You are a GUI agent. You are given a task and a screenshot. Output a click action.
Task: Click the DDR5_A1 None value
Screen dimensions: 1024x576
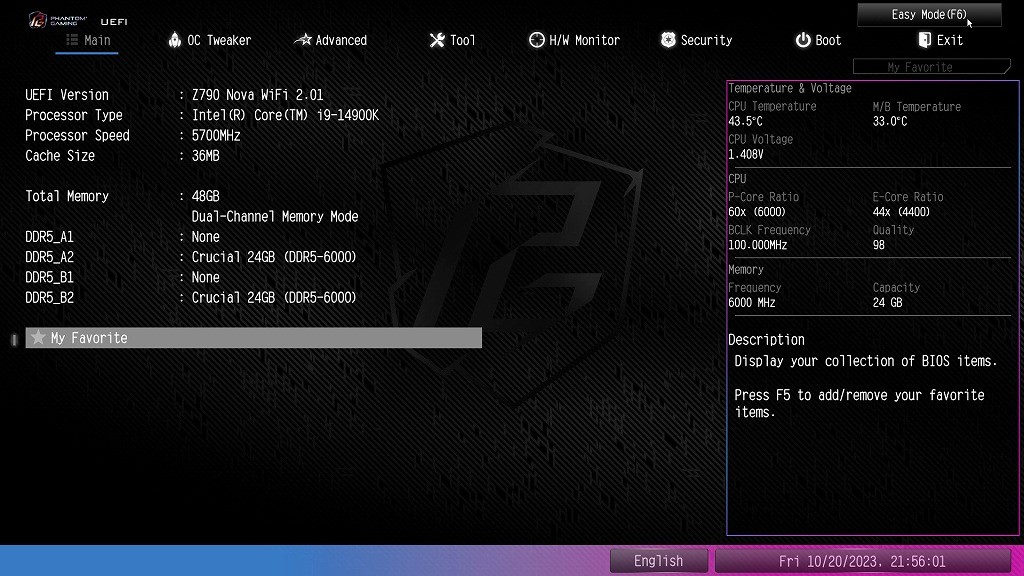click(205, 236)
